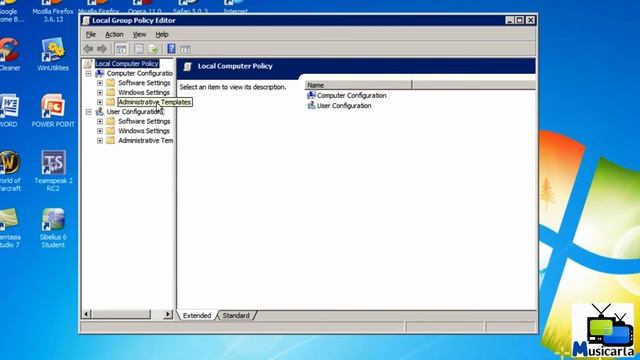Select User Configuration text in Name list

pos(344,105)
